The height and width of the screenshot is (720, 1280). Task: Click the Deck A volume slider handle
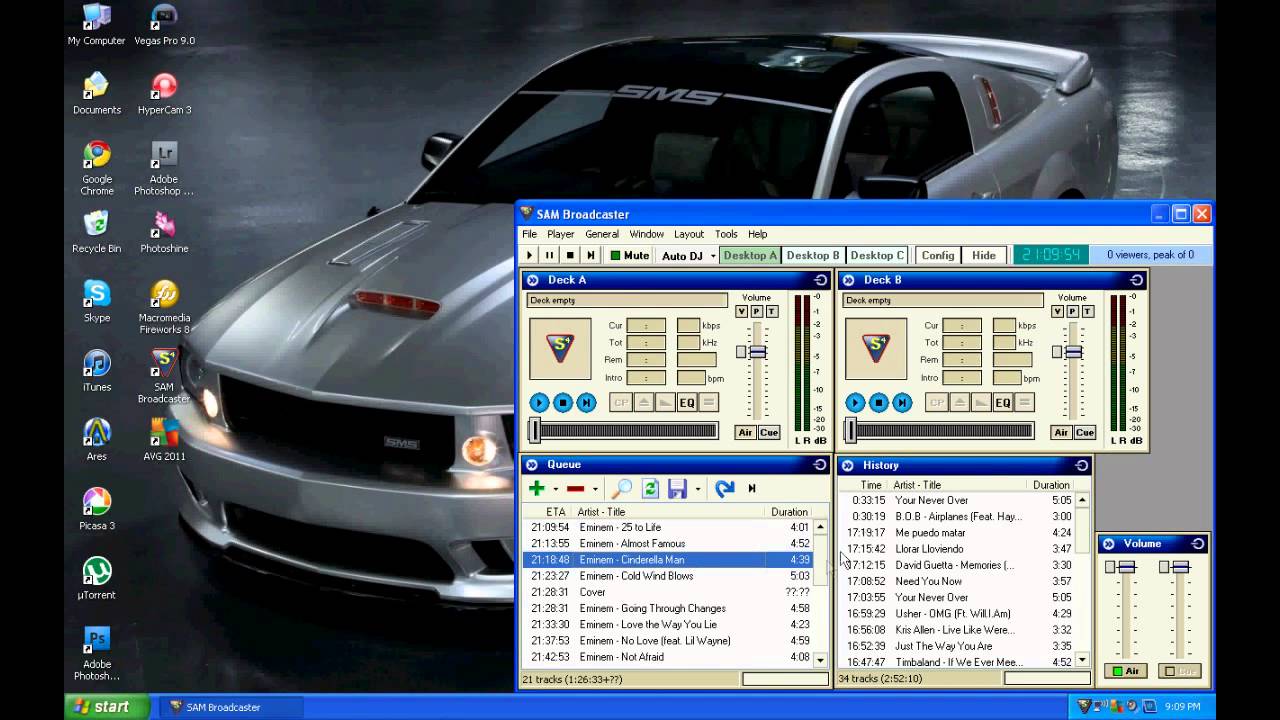(757, 352)
